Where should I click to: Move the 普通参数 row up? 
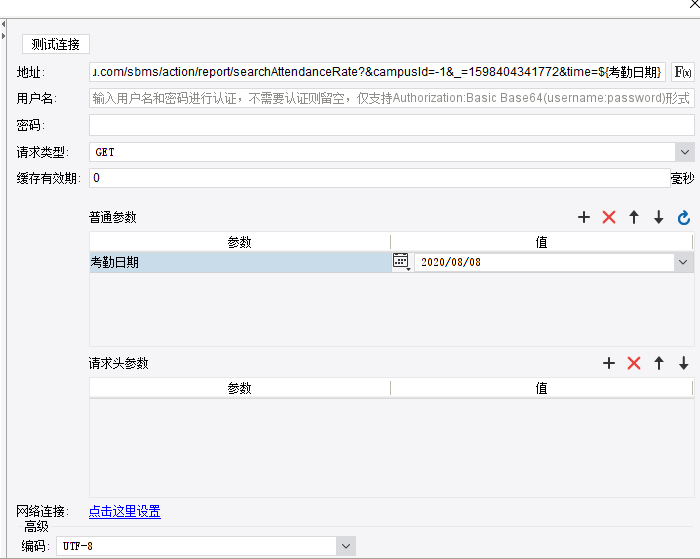(x=634, y=217)
